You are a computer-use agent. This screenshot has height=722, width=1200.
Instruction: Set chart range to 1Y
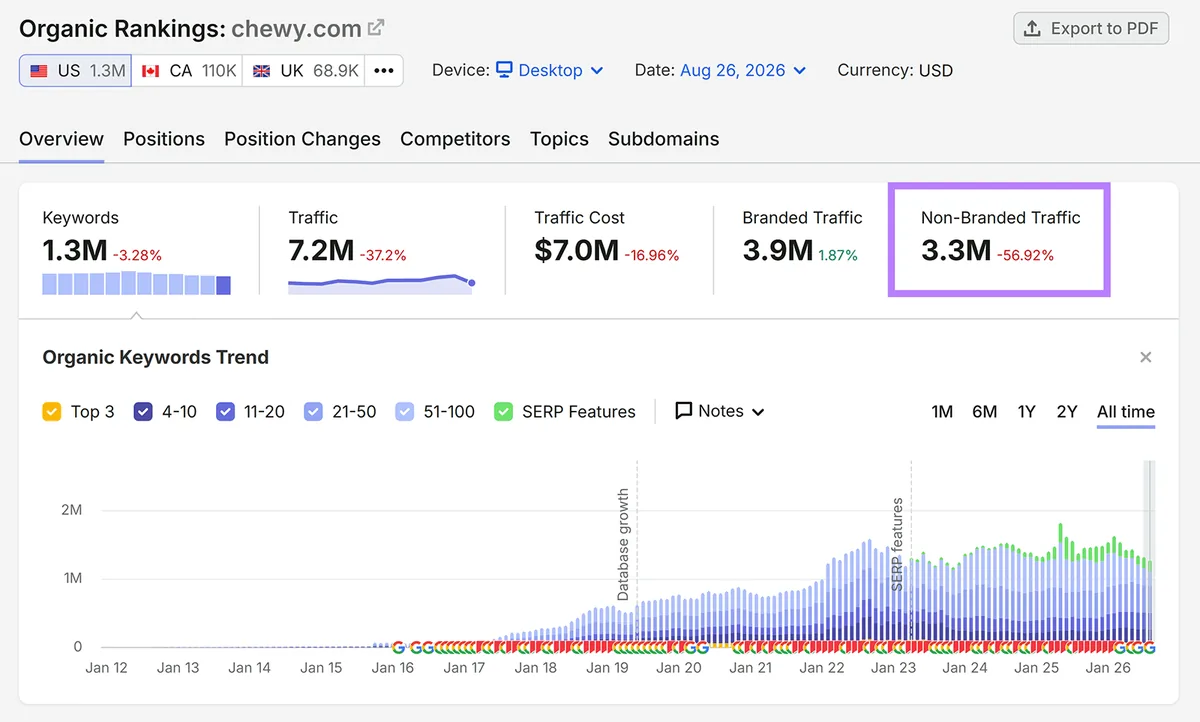(1027, 412)
